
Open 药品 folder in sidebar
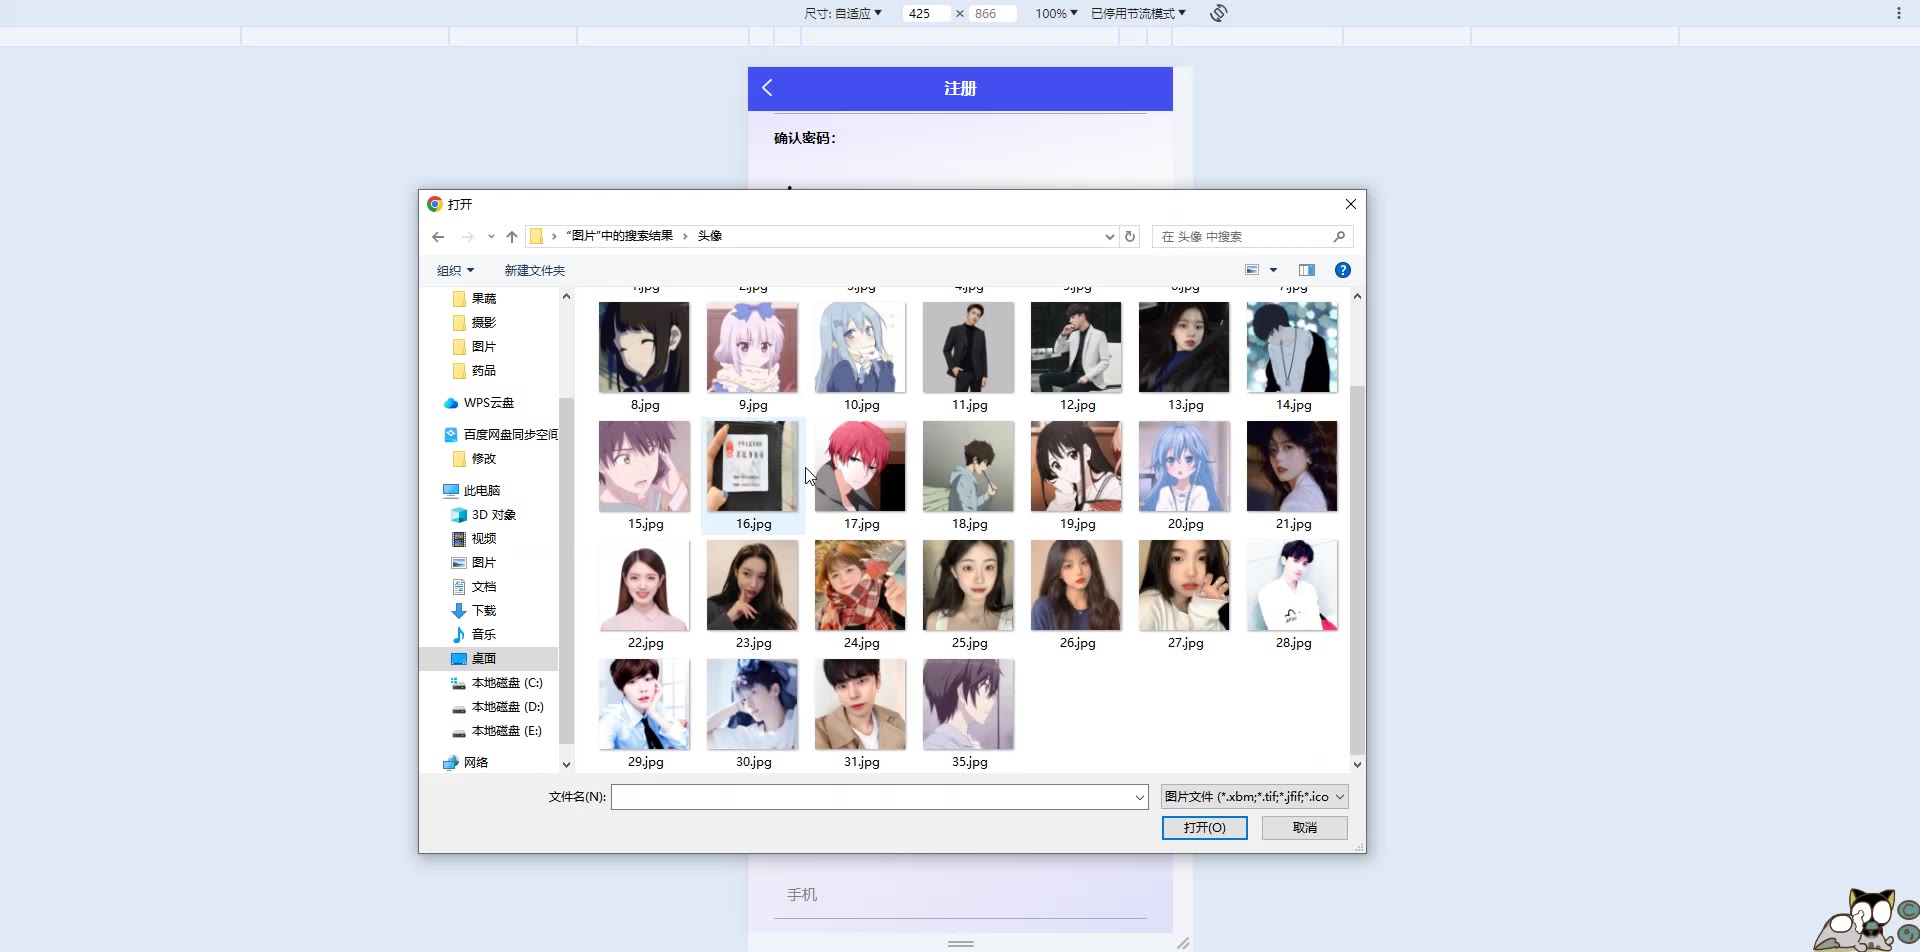pos(474,371)
